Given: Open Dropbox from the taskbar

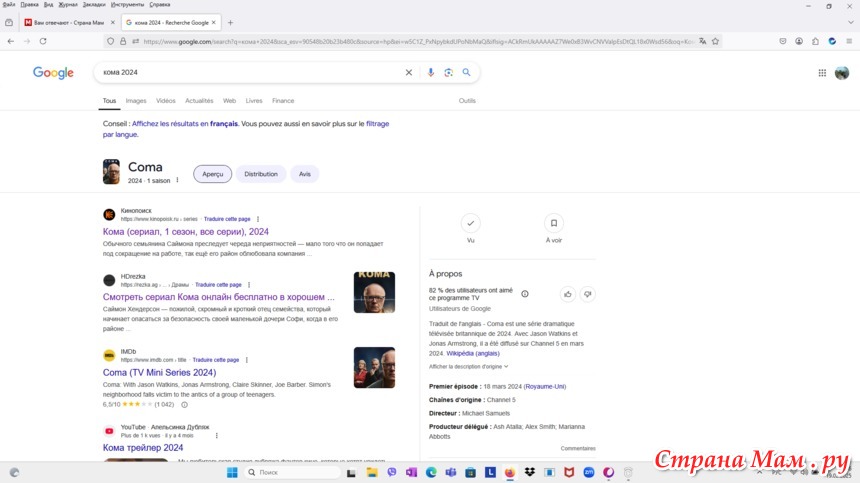Looking at the screenshot, I should [x=530, y=472].
